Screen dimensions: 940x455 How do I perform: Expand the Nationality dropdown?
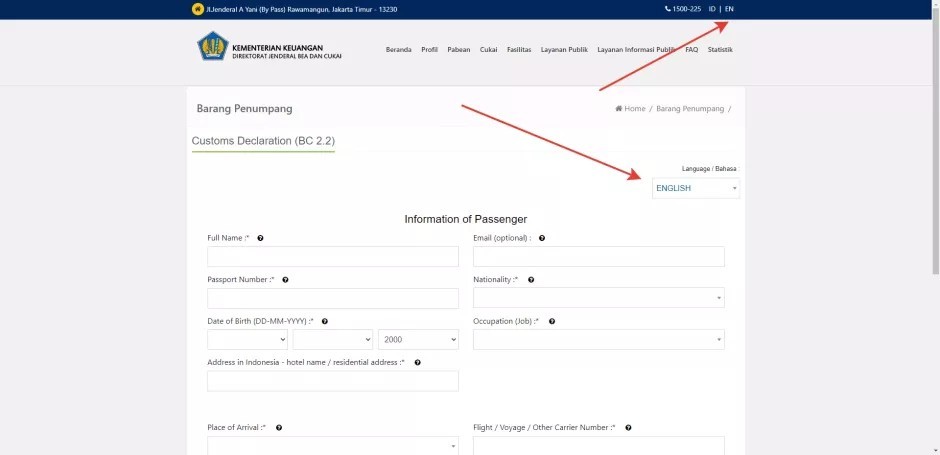pos(598,298)
